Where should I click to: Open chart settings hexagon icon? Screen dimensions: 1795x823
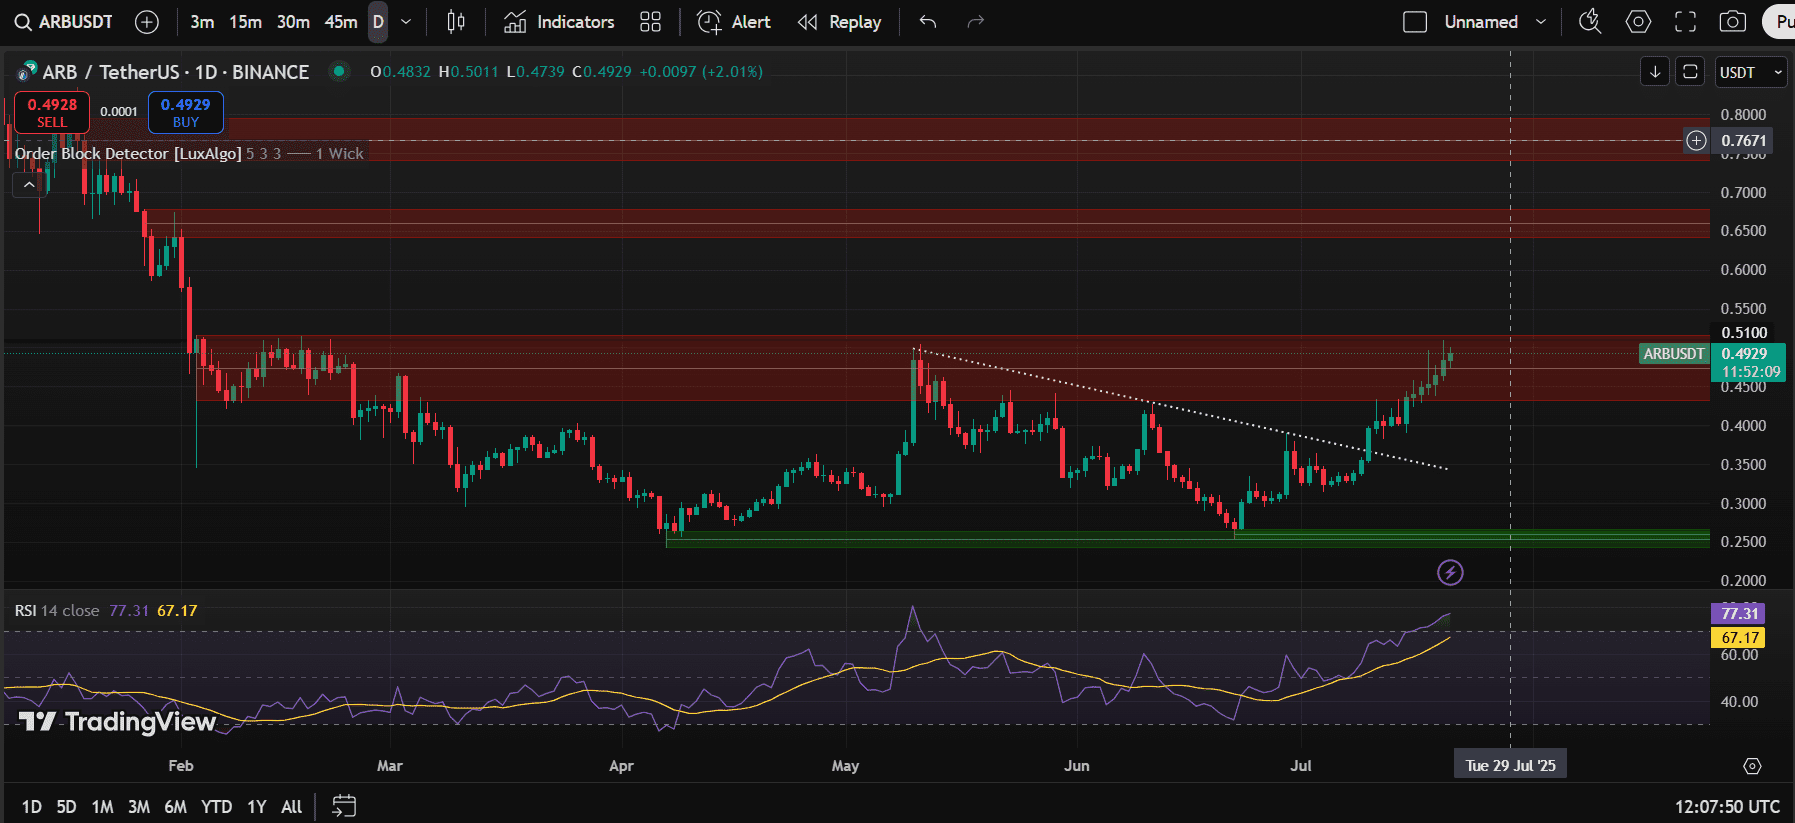tap(1638, 22)
